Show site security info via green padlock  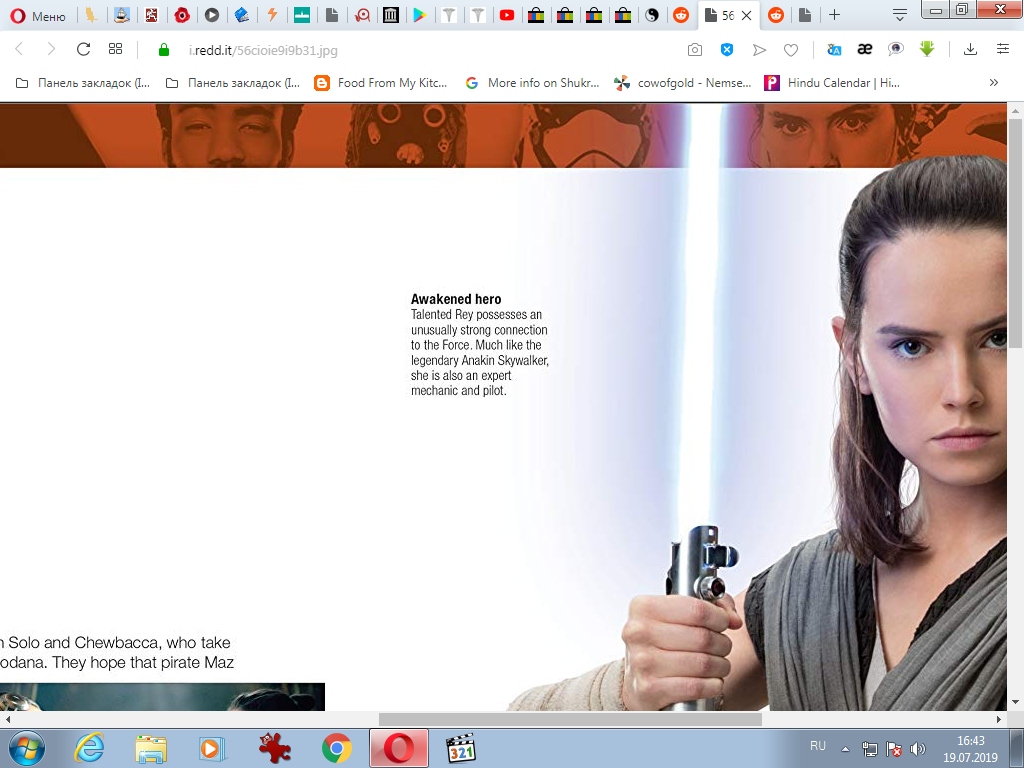164,50
